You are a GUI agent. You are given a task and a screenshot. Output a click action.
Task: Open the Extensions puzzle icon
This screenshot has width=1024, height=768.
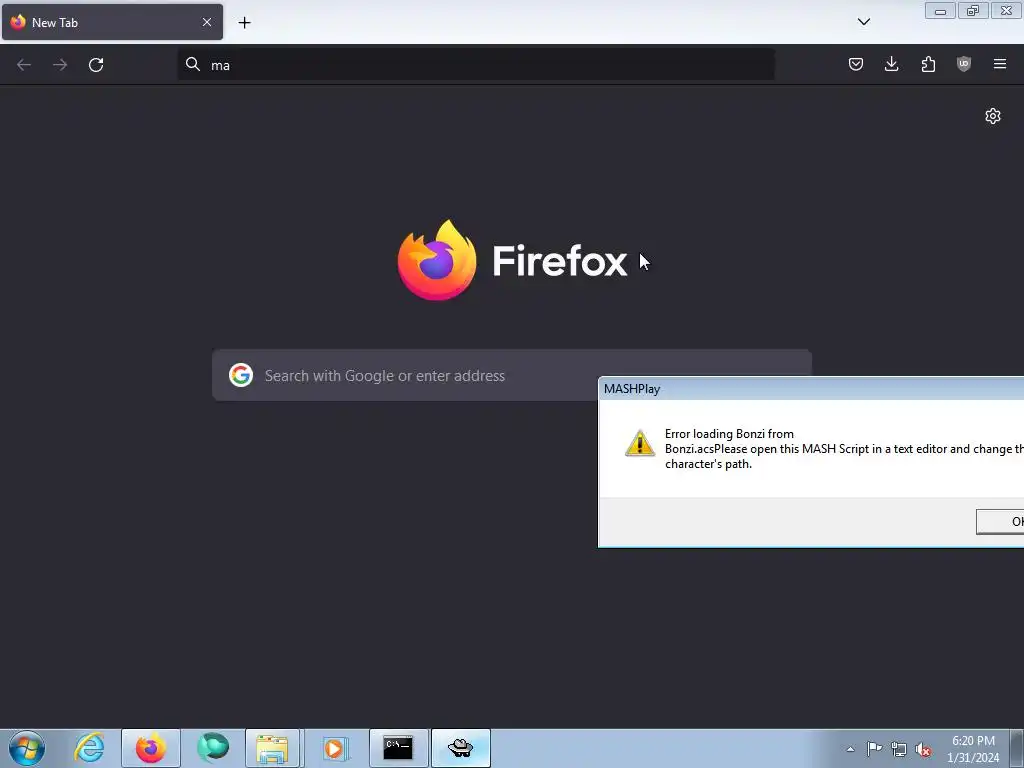tap(928, 64)
